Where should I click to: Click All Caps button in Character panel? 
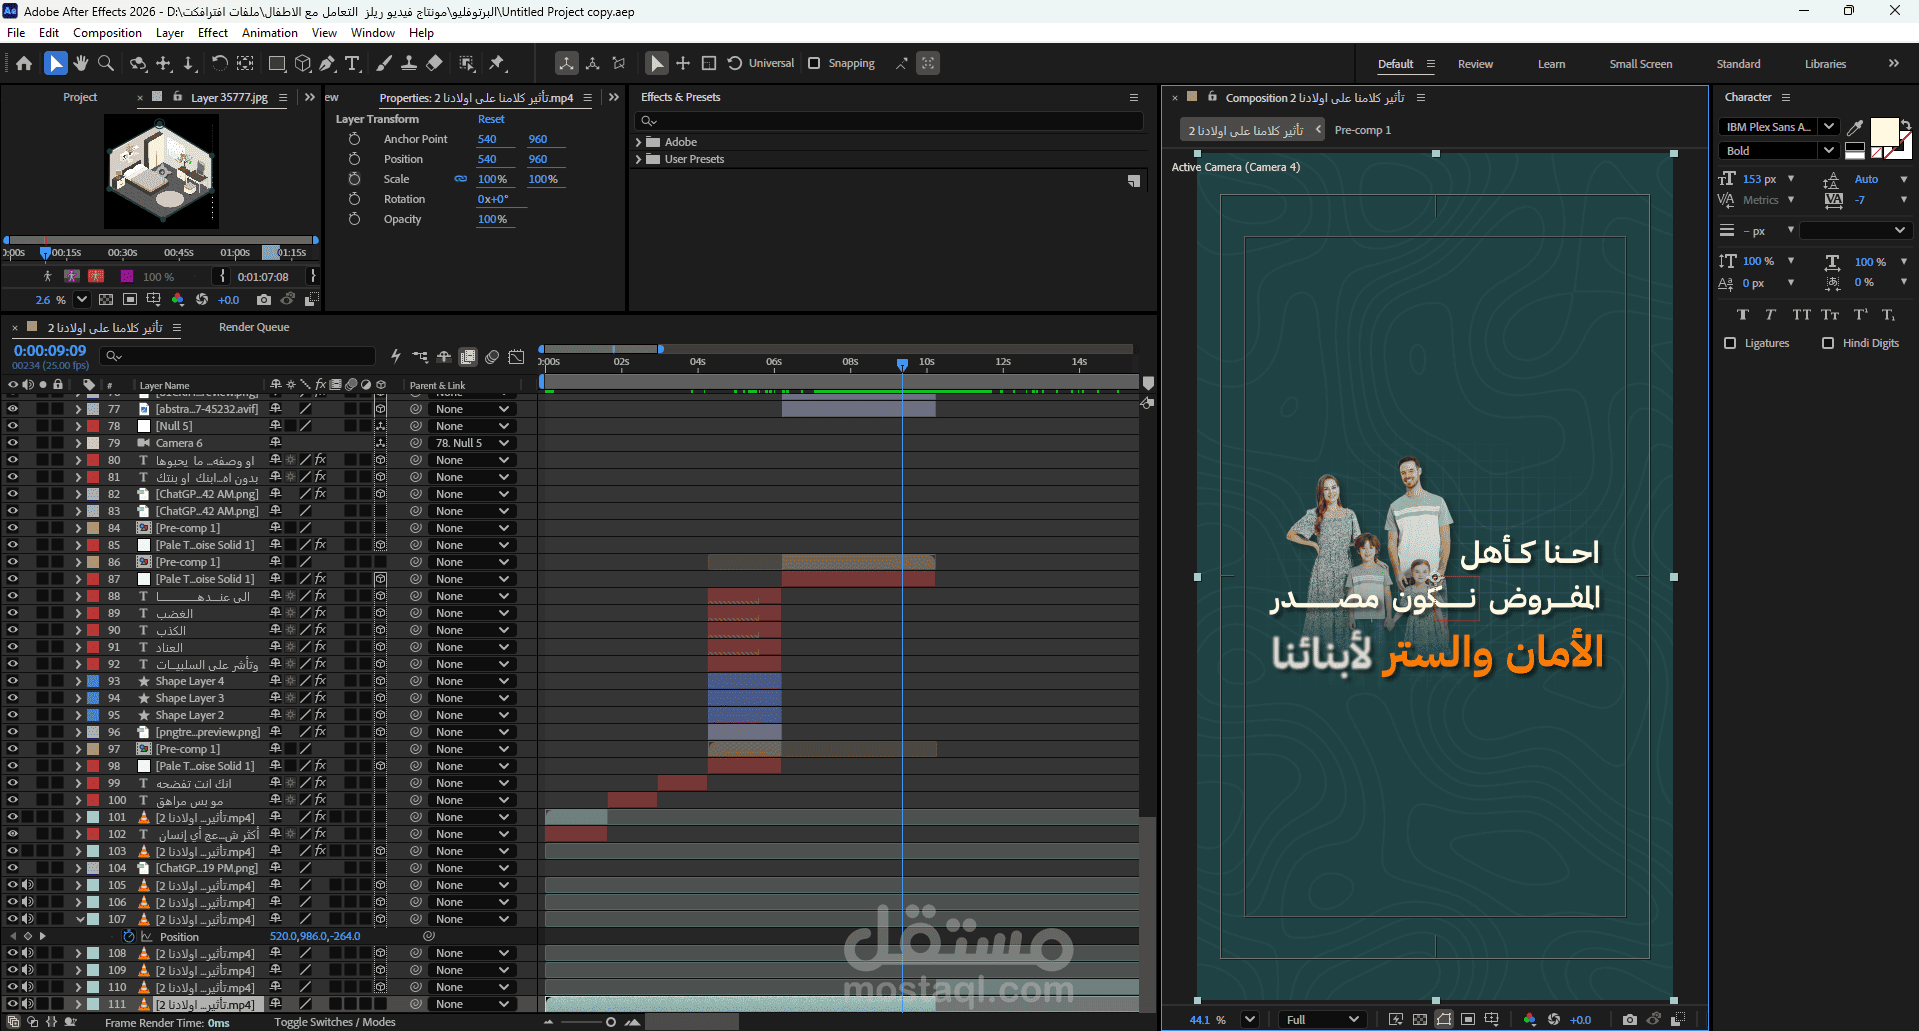point(1801,314)
